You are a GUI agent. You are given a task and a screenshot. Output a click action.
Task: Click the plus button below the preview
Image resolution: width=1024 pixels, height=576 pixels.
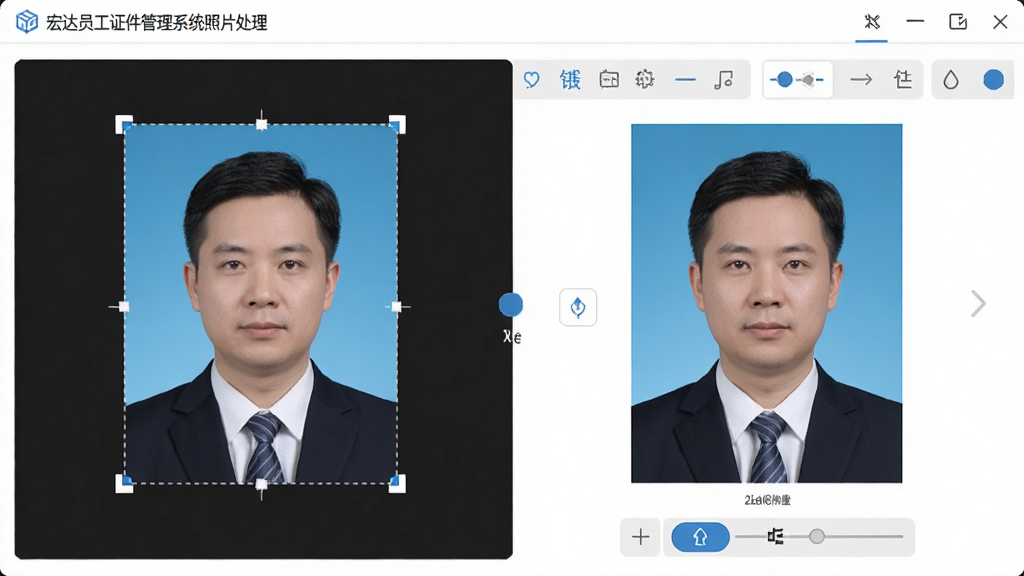(641, 537)
